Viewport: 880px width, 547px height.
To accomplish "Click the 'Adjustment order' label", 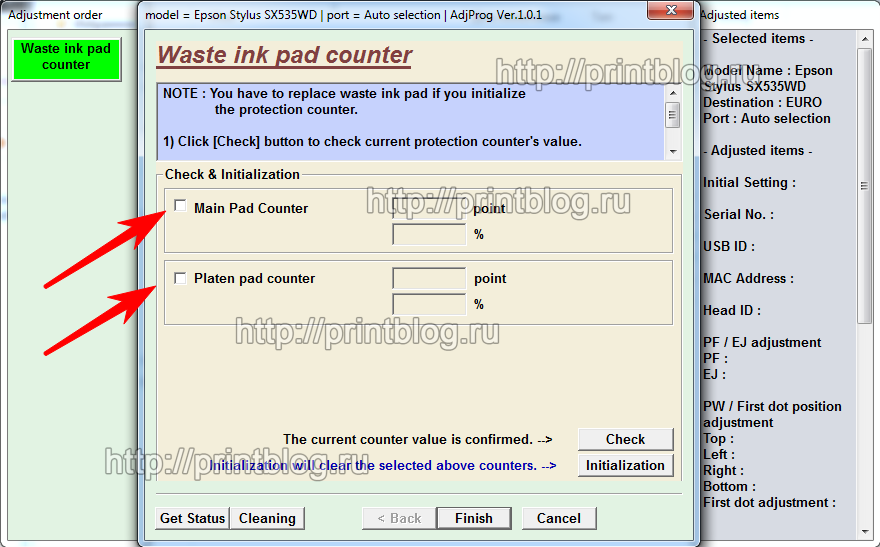I will 55,15.
